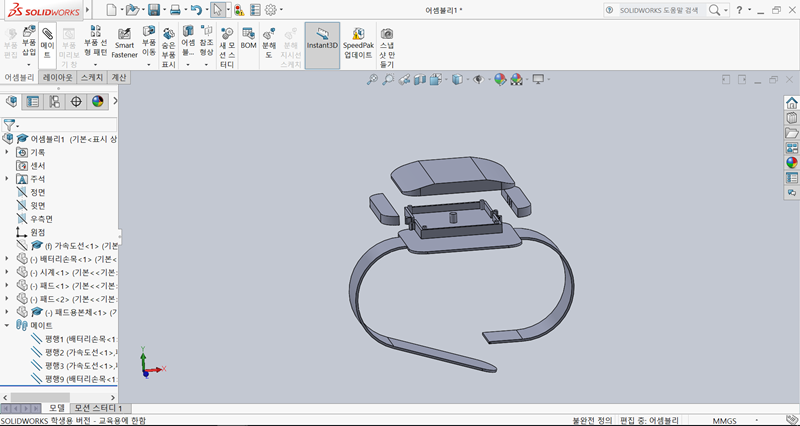The image size is (800, 426).
Task: Click the rebuild traffic light icon
Action: click(239, 10)
